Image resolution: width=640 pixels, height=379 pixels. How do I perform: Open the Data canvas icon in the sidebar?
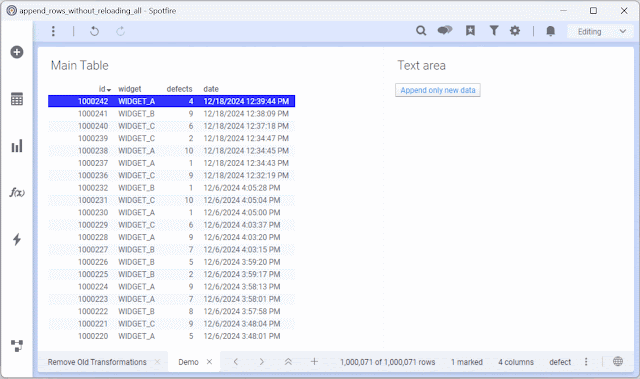(17, 346)
